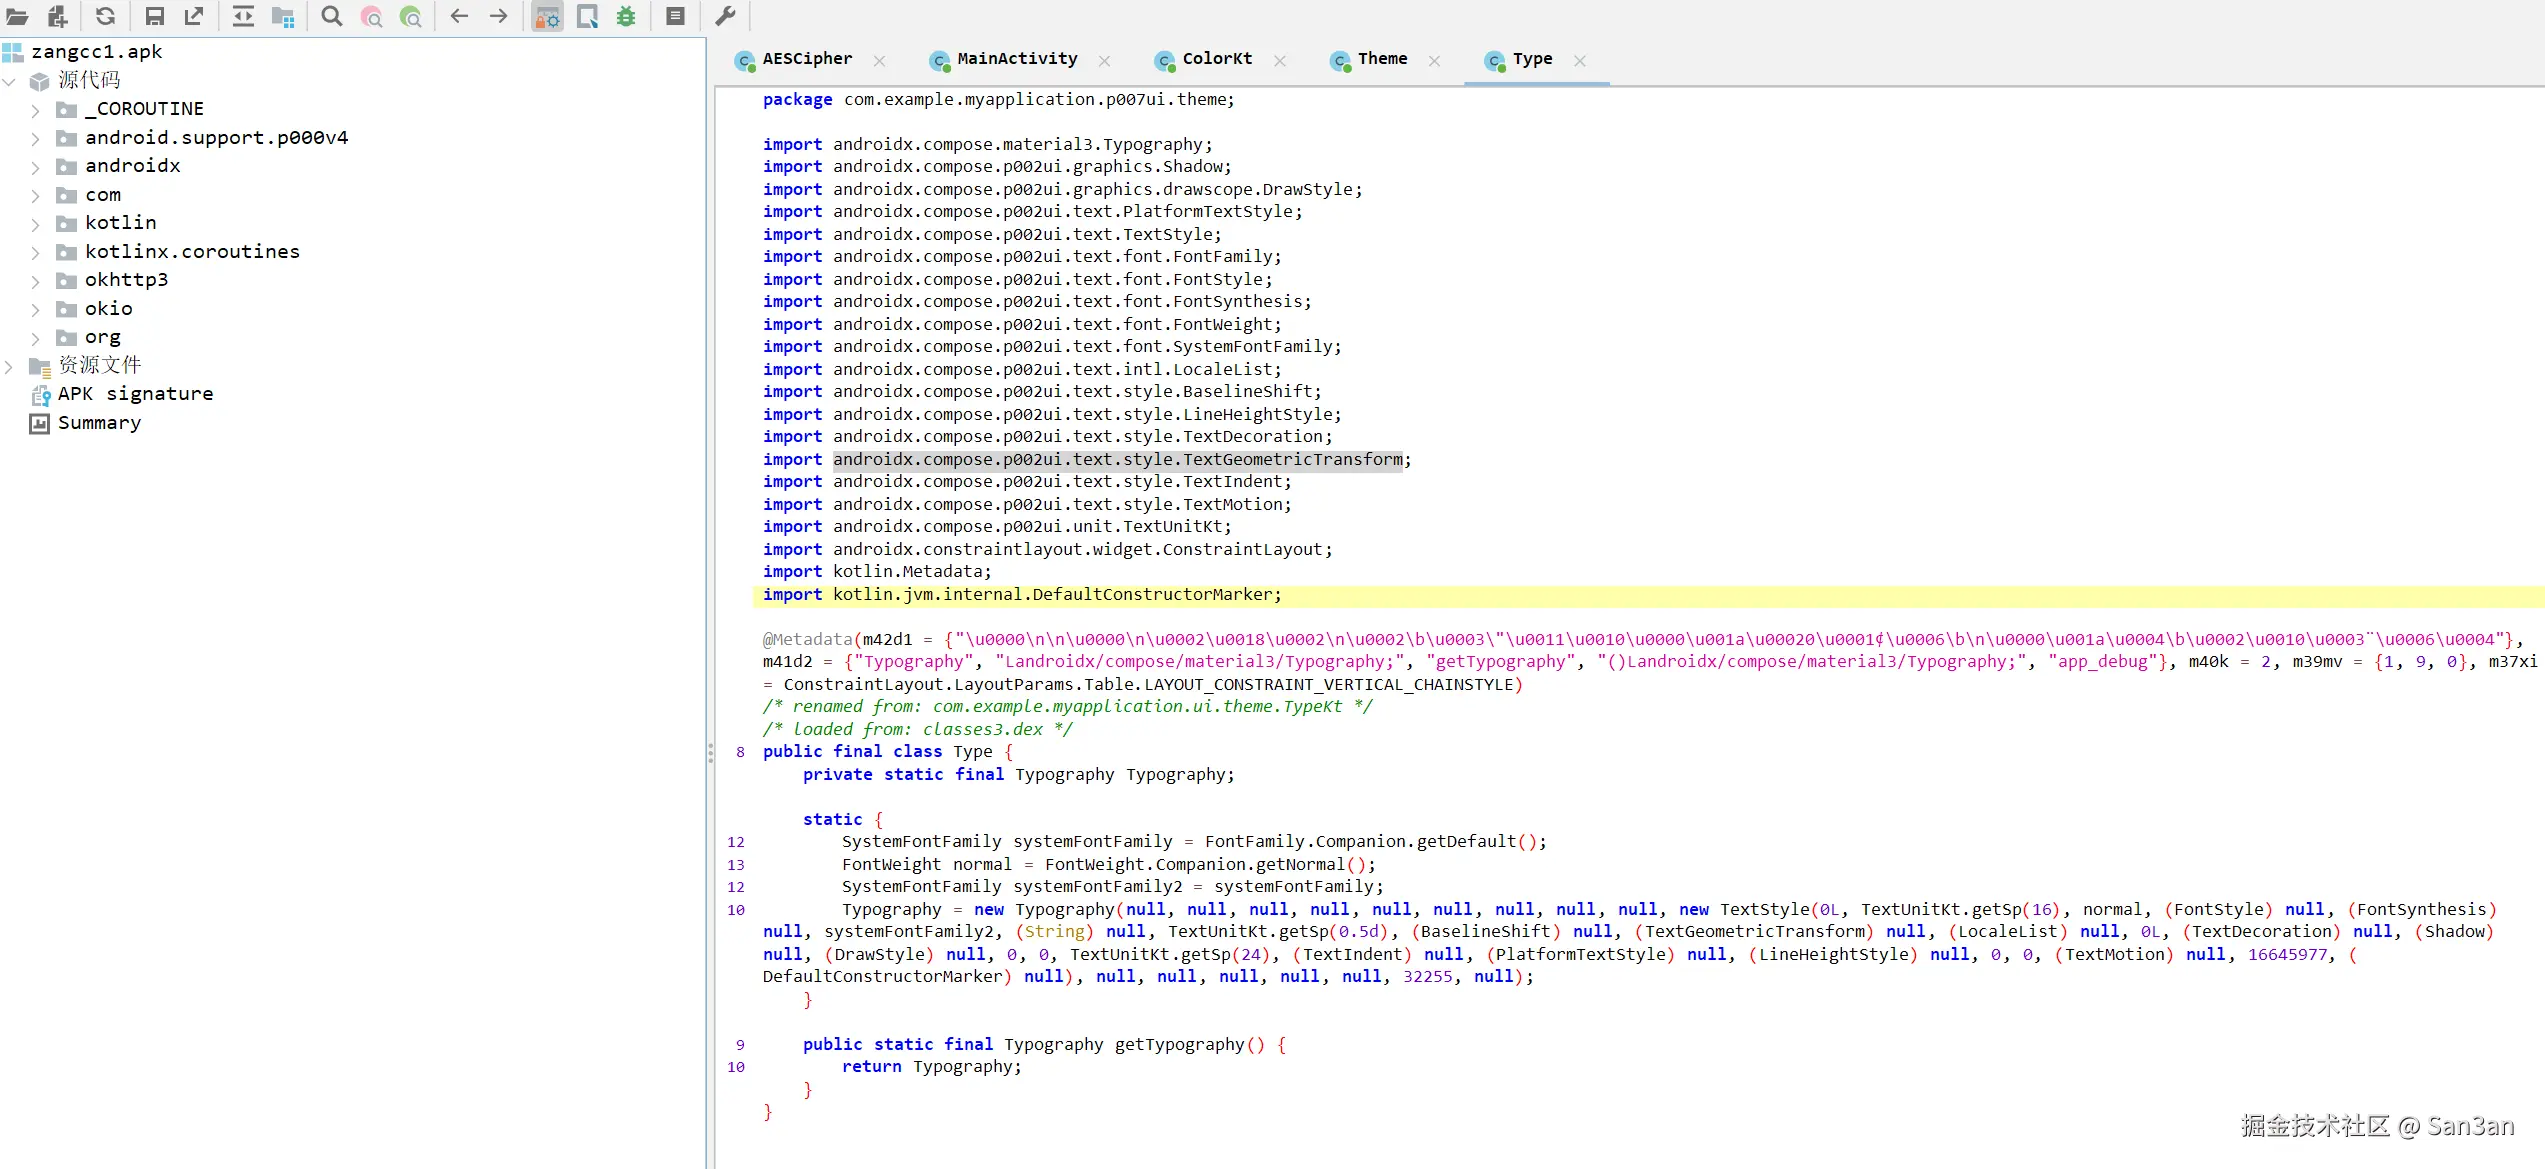
Task: Click the log viewer icon
Action: tap(675, 16)
